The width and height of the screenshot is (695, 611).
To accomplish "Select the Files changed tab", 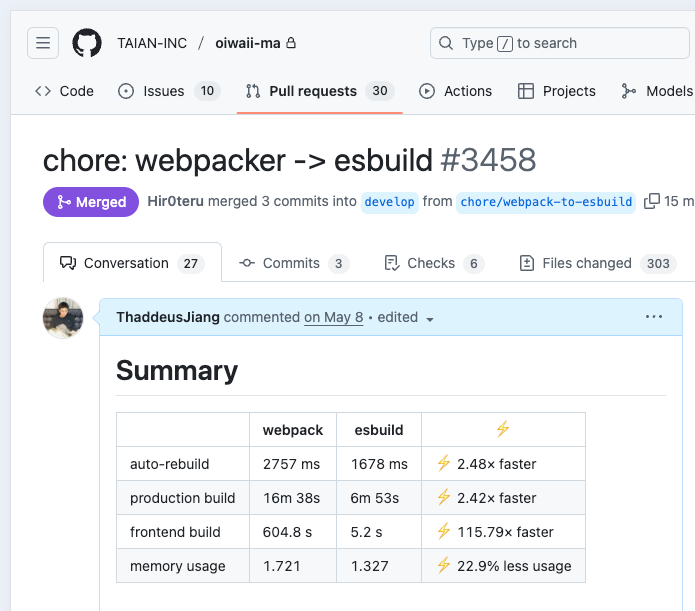I will [x=597, y=263].
